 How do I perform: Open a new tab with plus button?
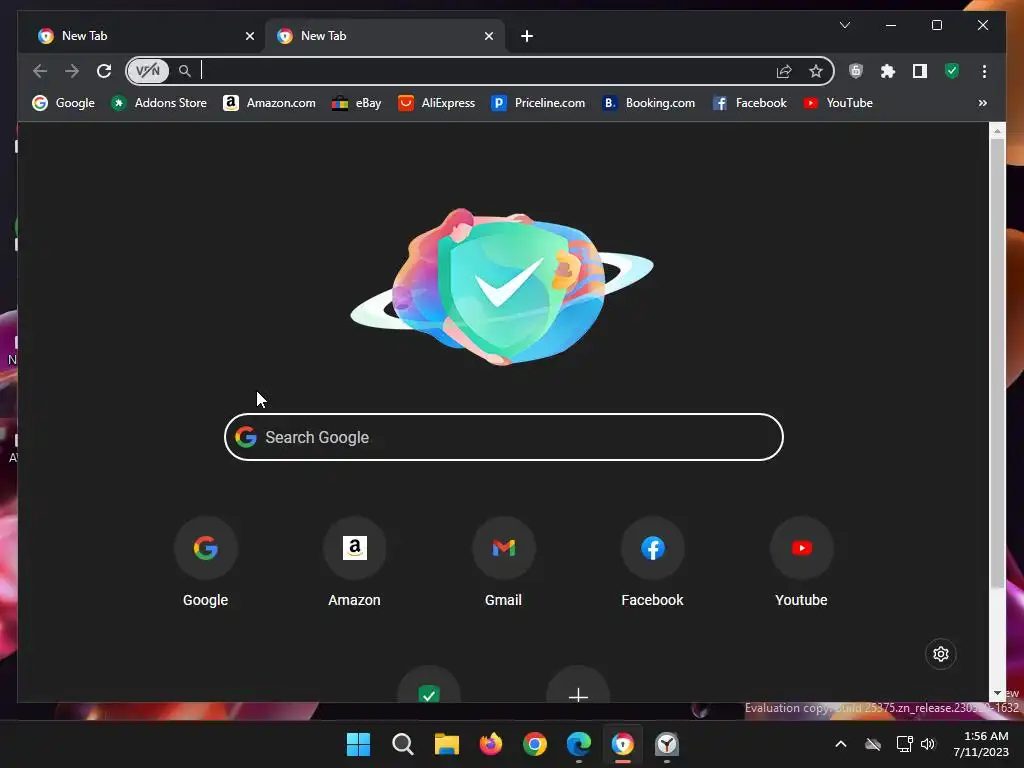click(527, 36)
